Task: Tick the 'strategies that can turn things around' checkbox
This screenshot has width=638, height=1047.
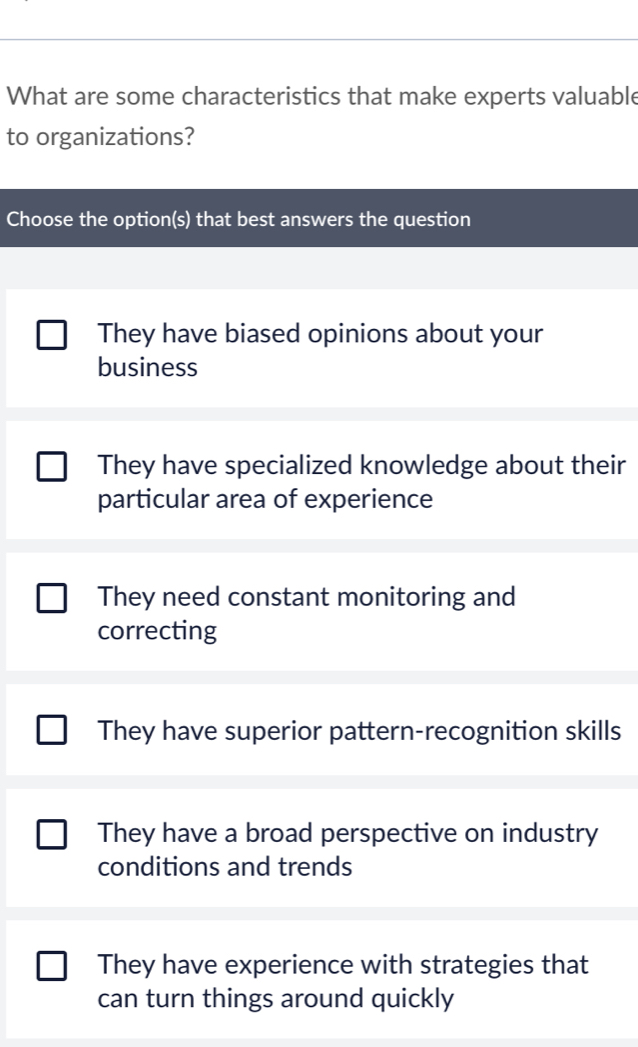Action: (53, 966)
